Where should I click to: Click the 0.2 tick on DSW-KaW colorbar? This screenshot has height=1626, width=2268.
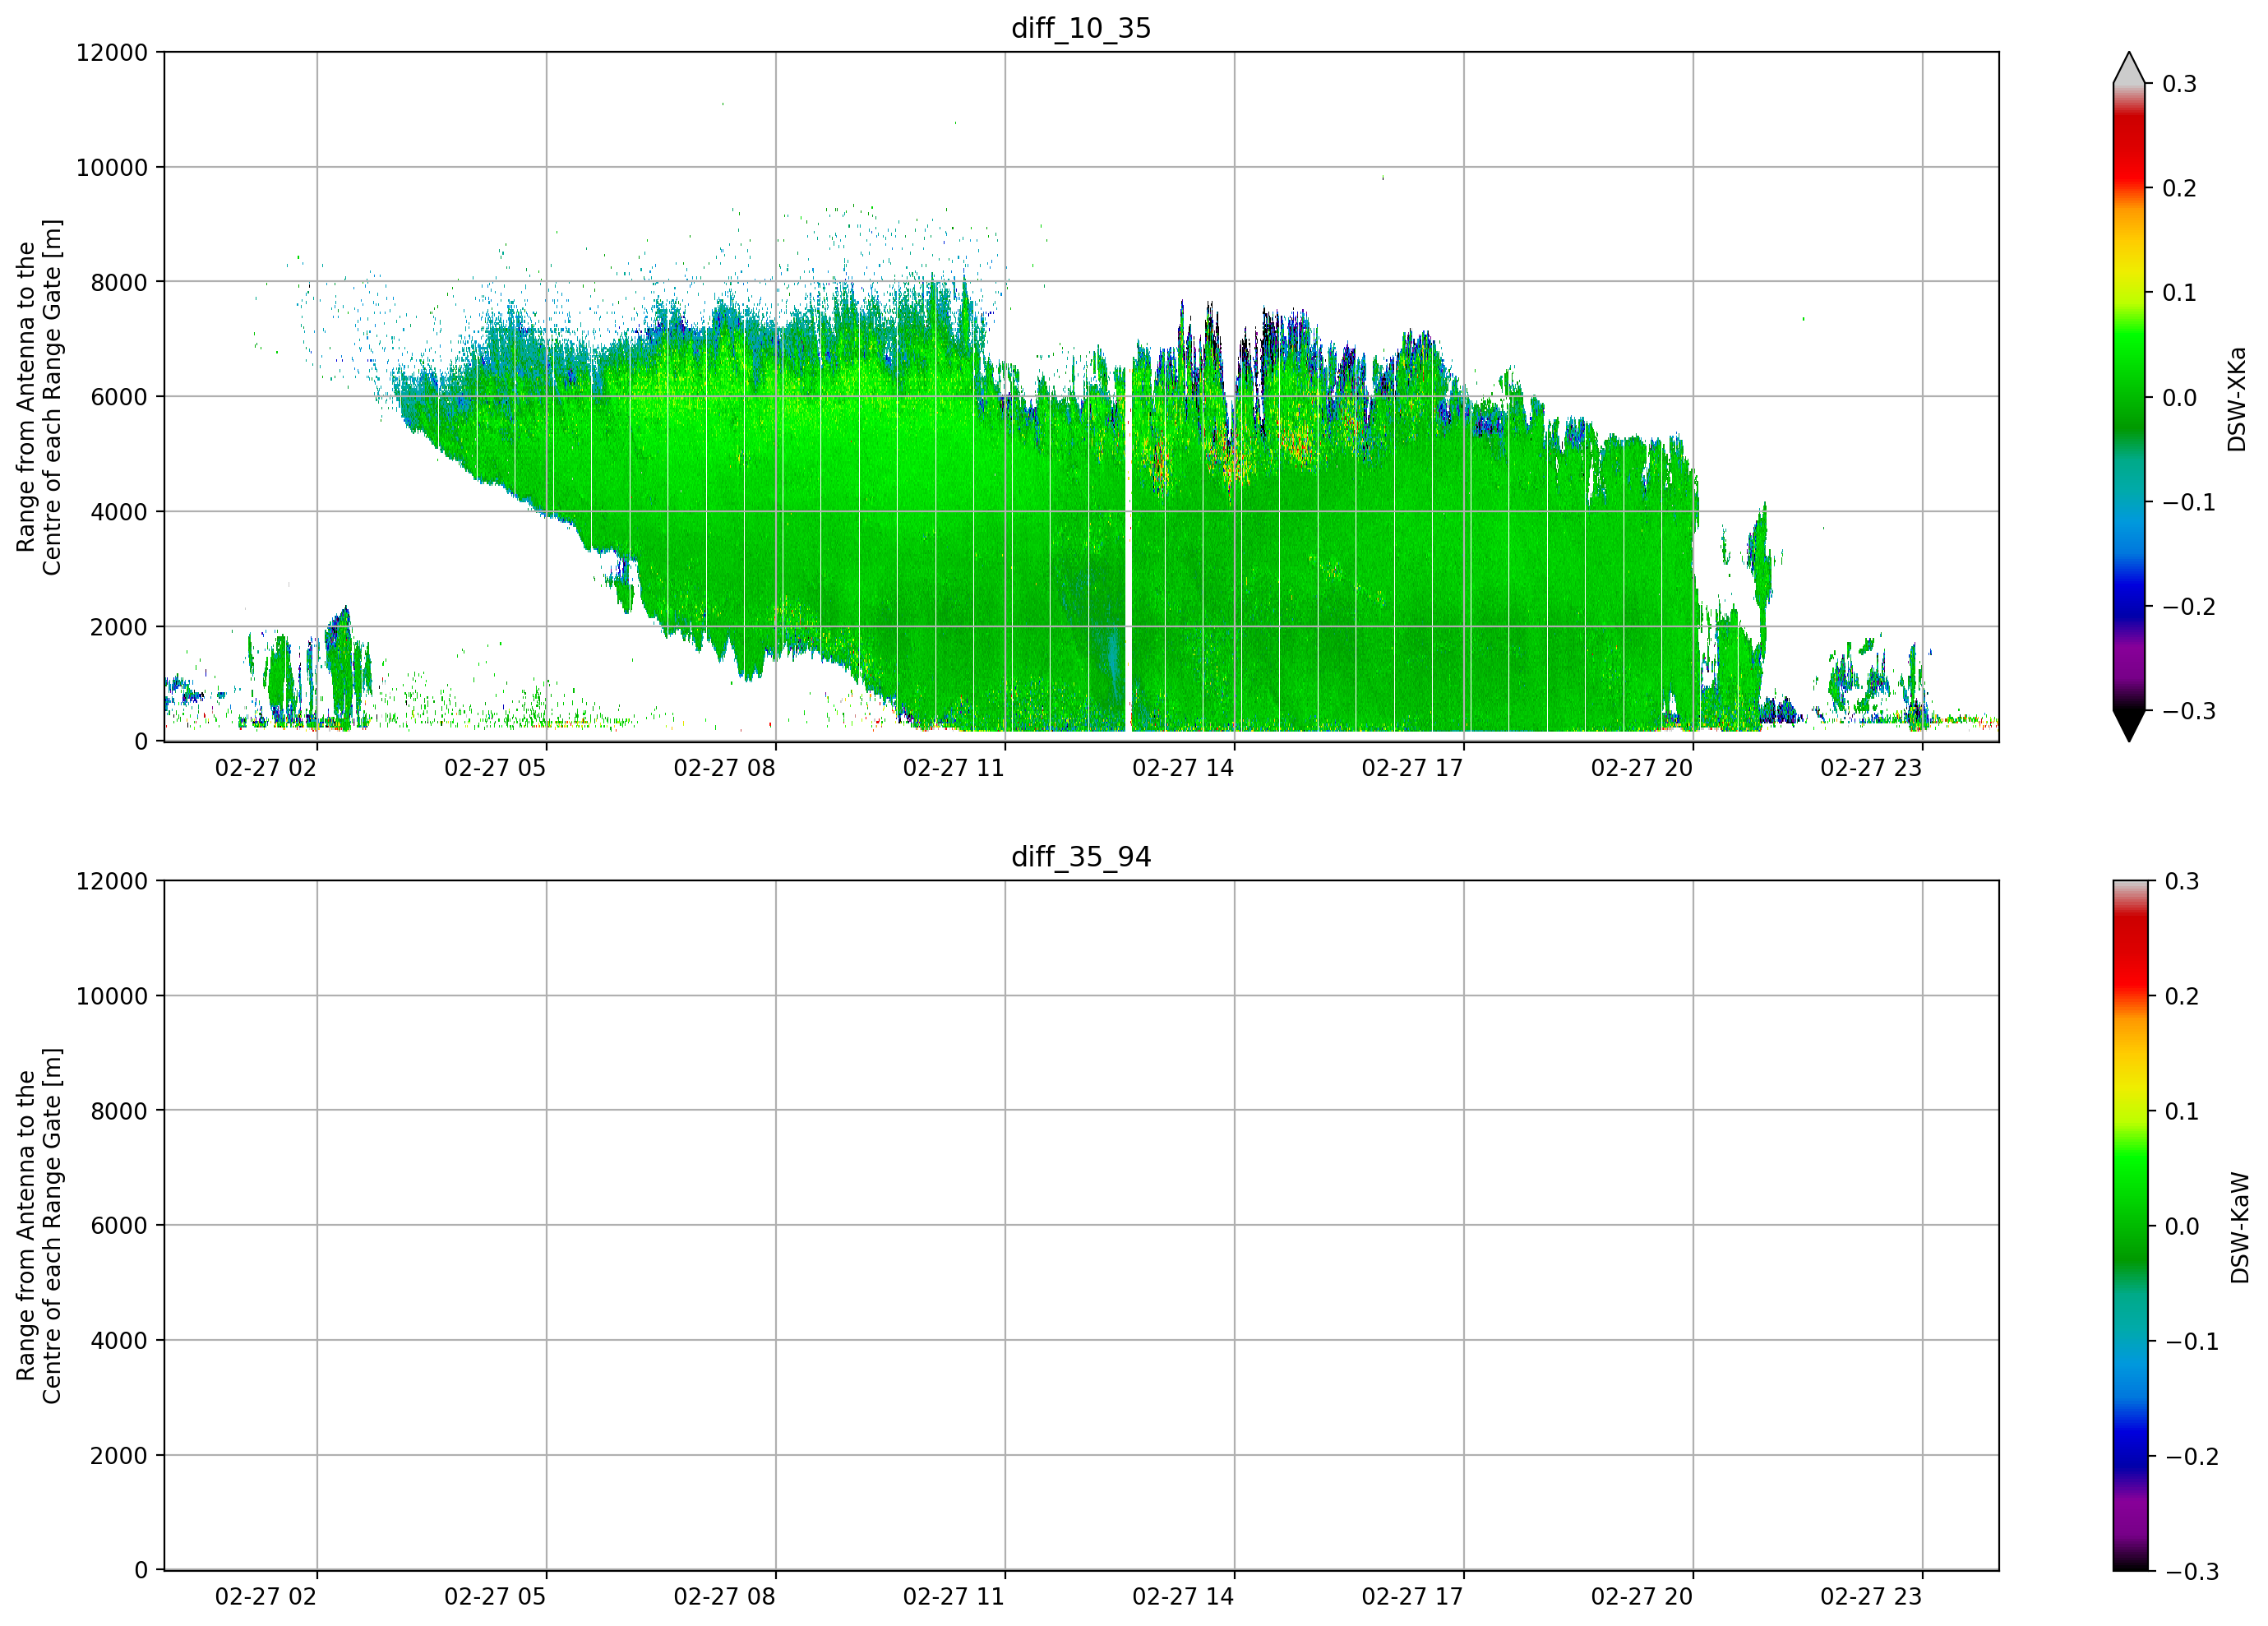click(x=2182, y=996)
